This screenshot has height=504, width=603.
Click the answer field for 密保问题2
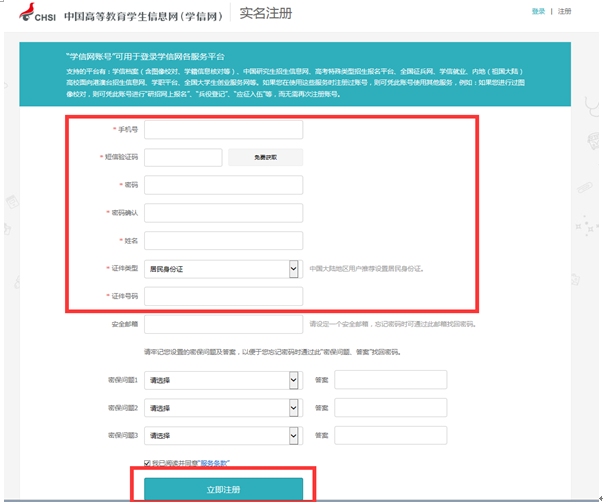tap(390, 408)
